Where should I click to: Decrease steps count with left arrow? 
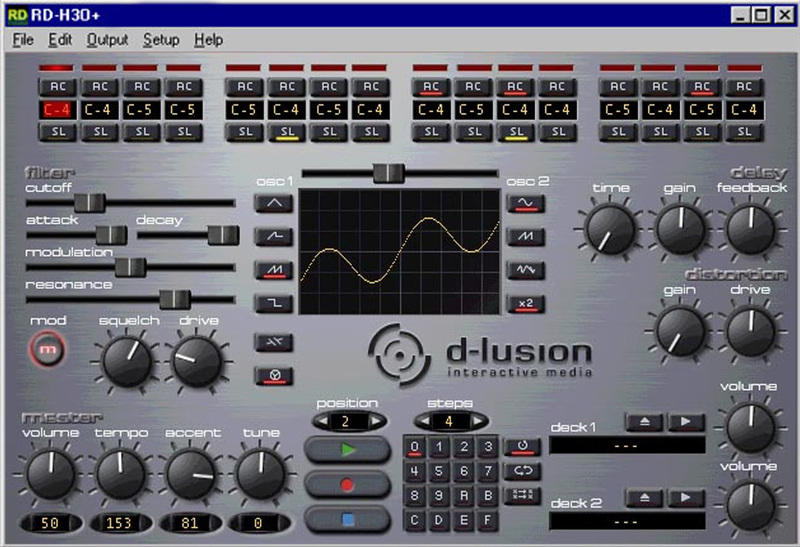pos(424,421)
